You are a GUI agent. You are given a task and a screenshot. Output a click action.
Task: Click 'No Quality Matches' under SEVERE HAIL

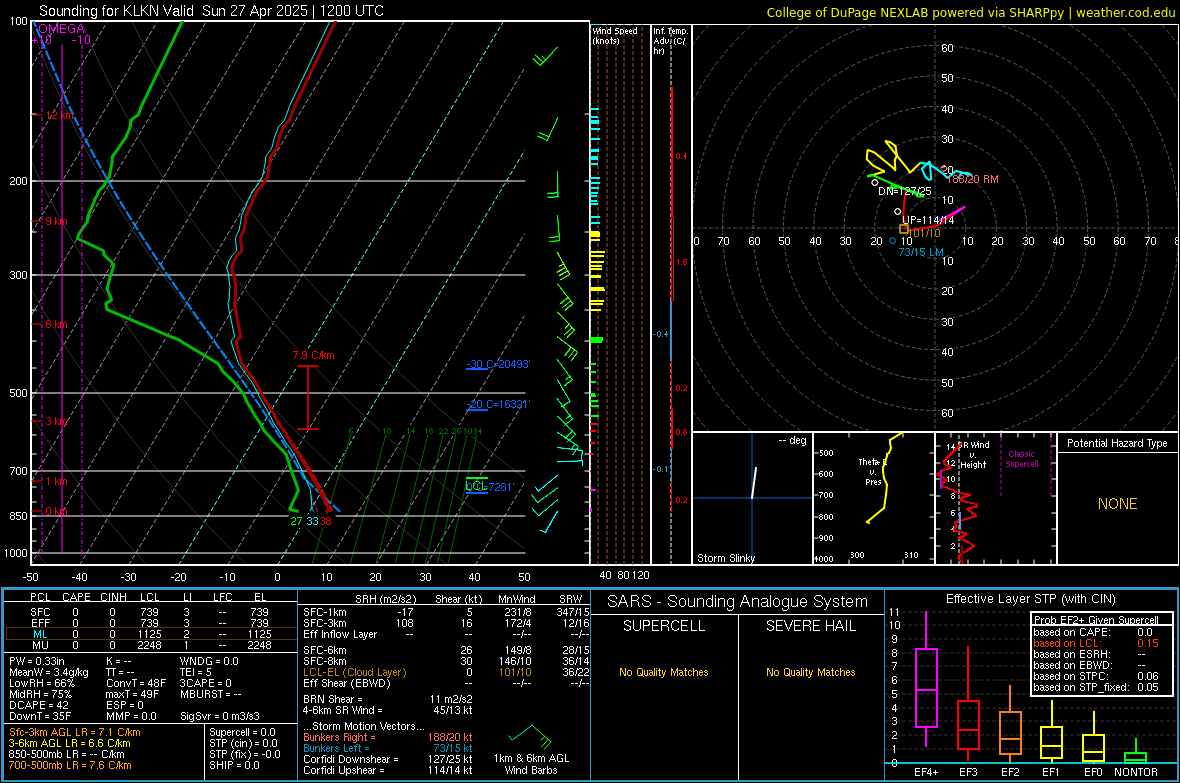point(810,672)
